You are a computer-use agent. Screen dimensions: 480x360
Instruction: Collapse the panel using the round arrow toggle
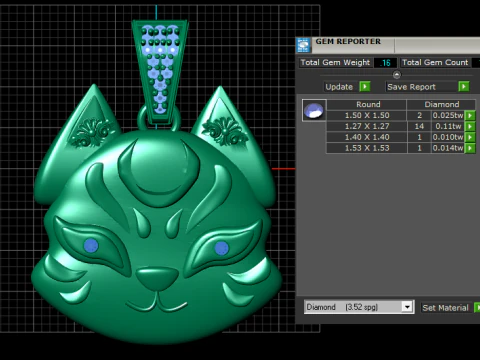[397, 75]
